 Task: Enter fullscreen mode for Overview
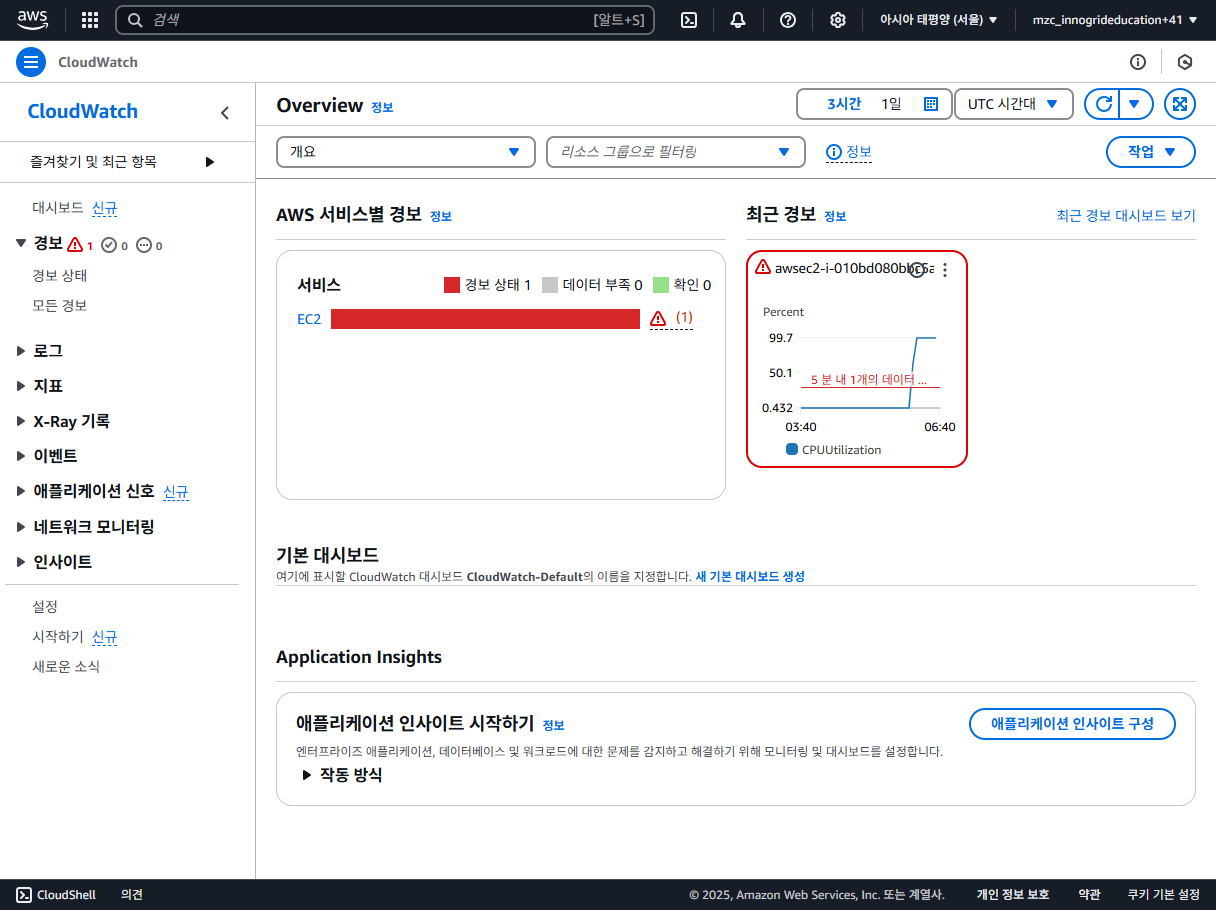pos(1180,104)
